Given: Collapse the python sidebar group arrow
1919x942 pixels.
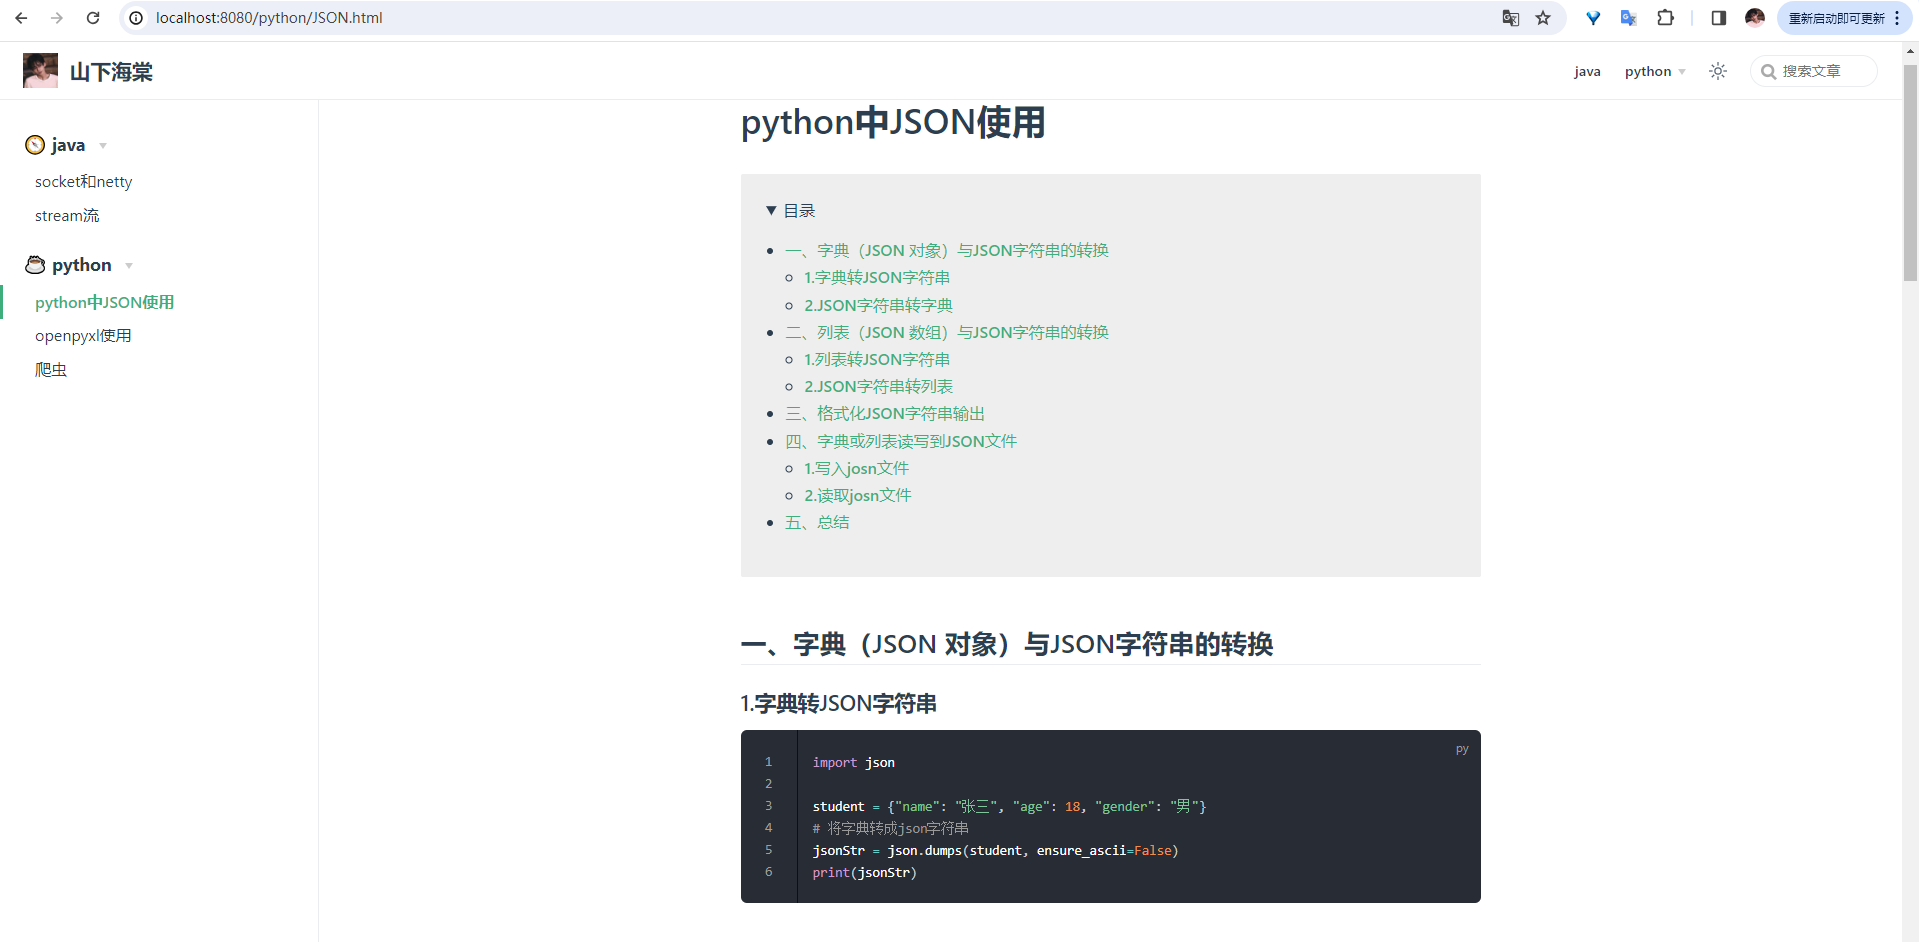Looking at the screenshot, I should [x=129, y=266].
